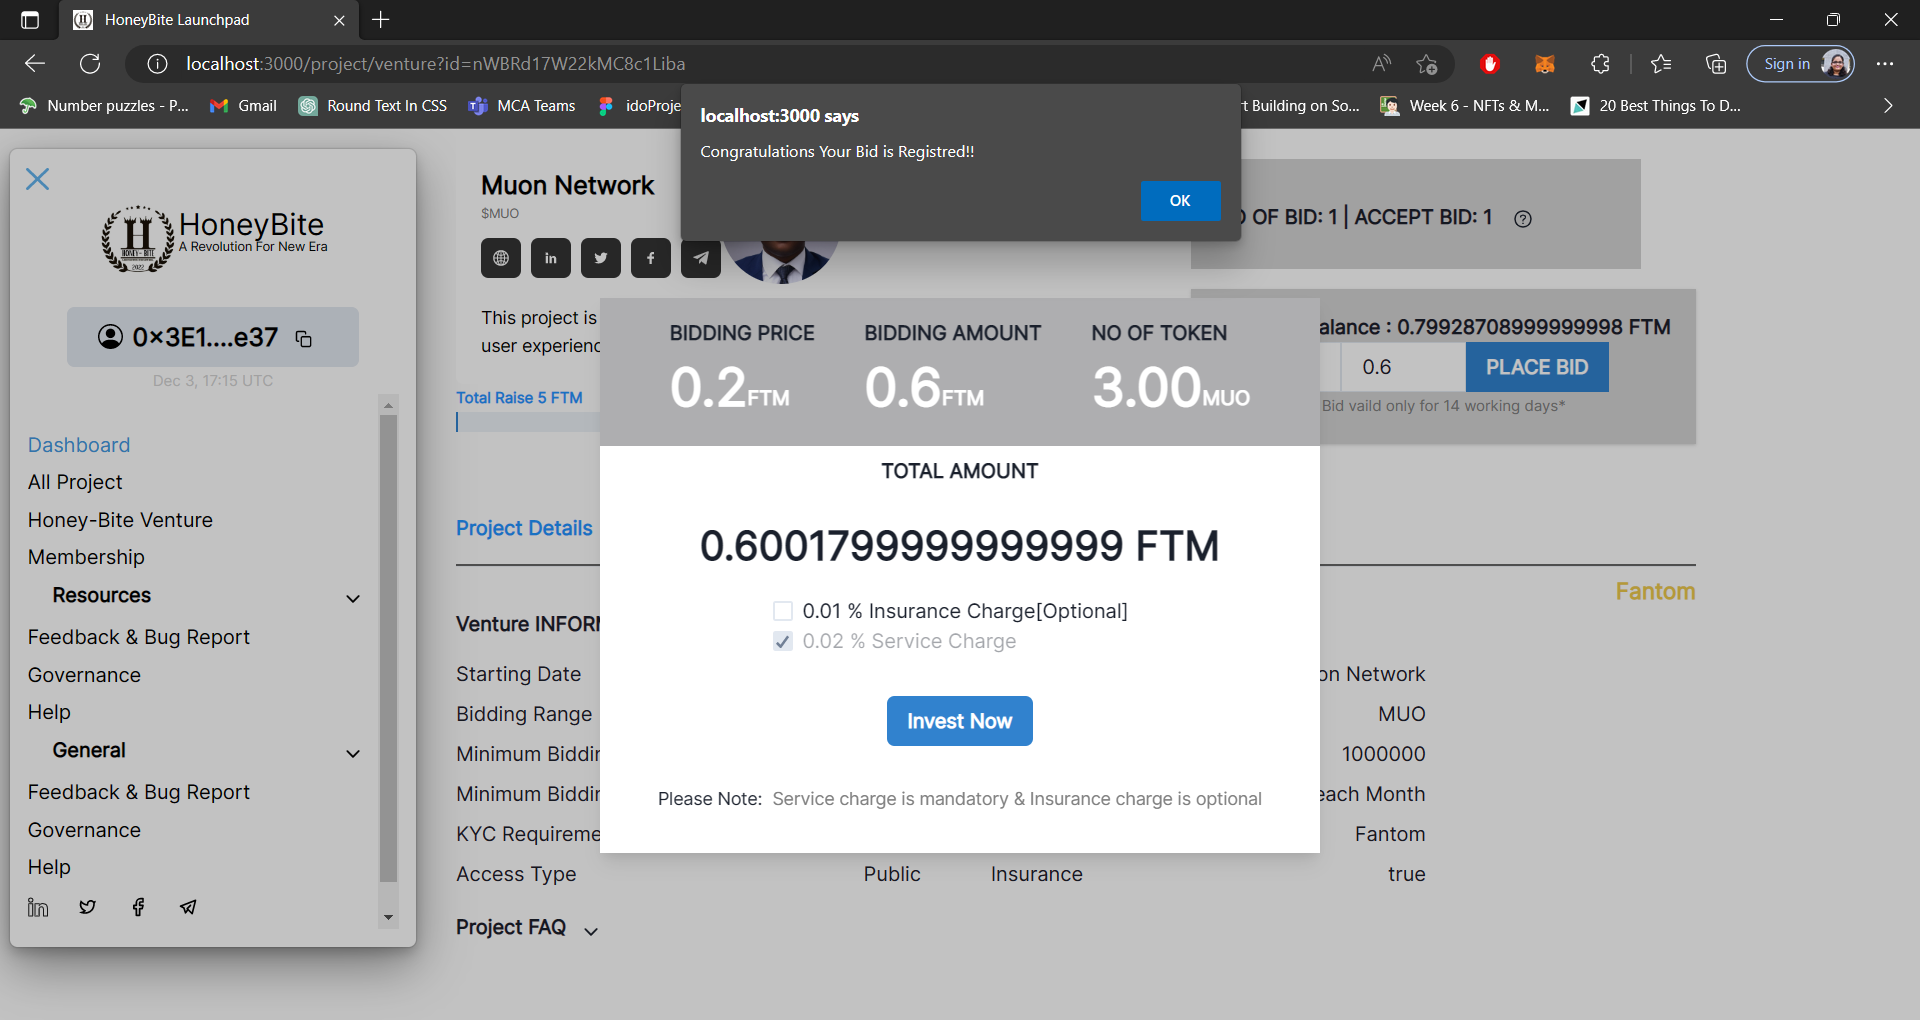This screenshot has width=1920, height=1020.
Task: Focus the browser address bar
Action: [770, 64]
